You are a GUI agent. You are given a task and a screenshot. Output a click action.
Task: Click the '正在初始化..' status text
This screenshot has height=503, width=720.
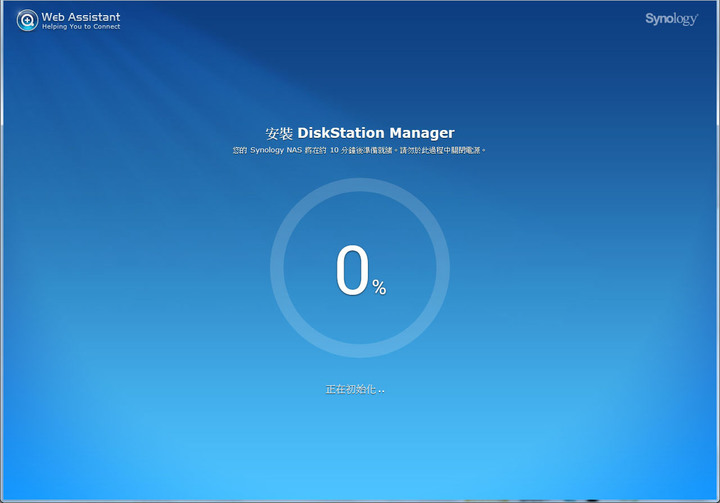[x=355, y=389]
